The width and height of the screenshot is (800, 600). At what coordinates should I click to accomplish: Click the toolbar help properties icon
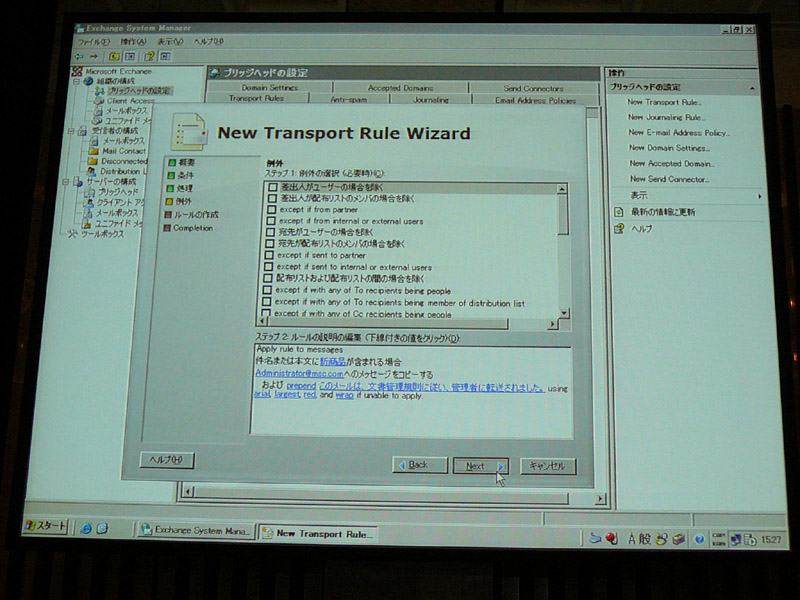[x=149, y=56]
